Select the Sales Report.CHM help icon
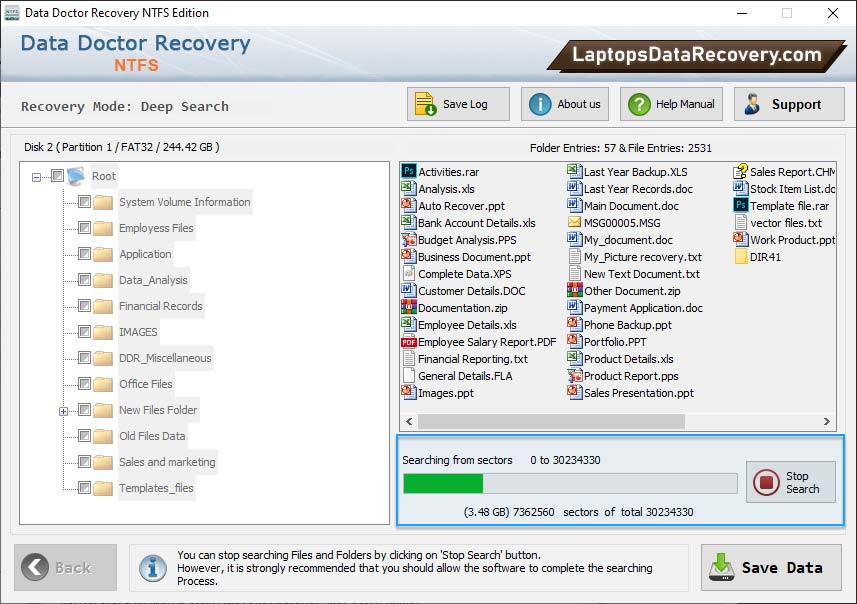This screenshot has width=857, height=604. click(741, 171)
